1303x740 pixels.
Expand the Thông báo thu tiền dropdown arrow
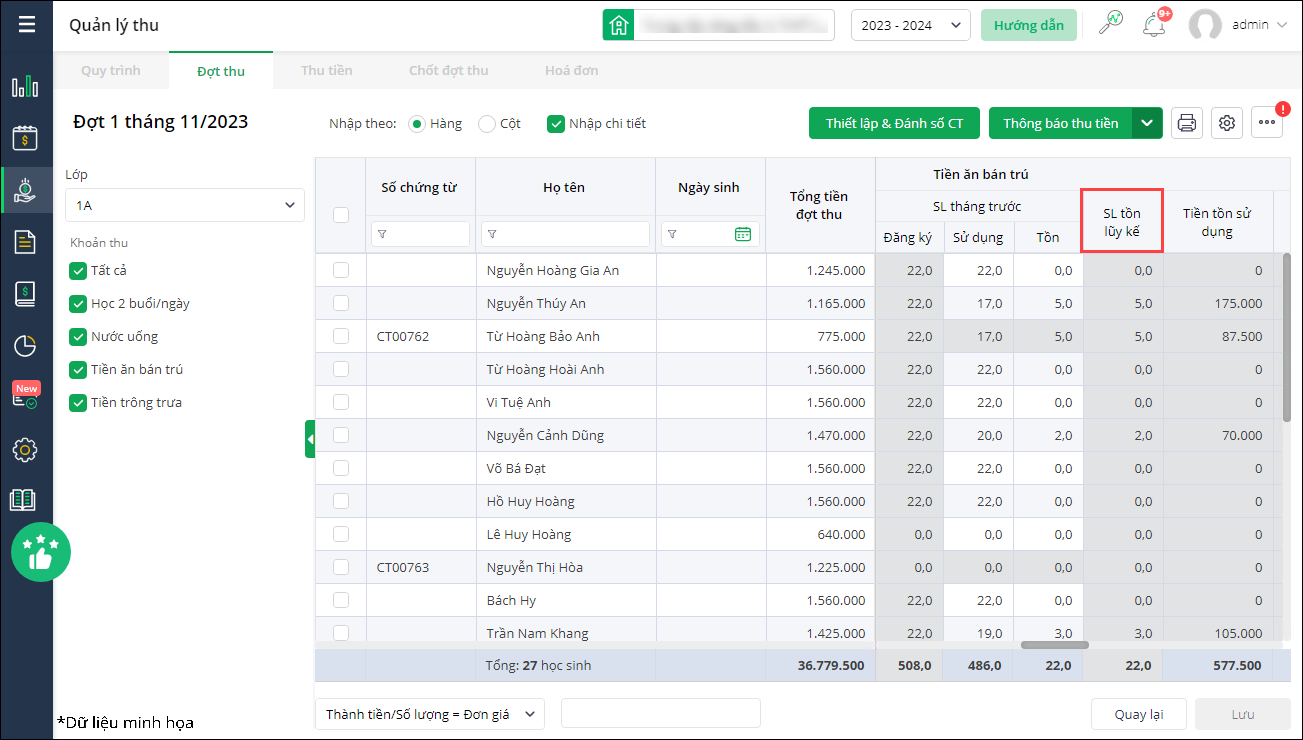pyautogui.click(x=1146, y=123)
